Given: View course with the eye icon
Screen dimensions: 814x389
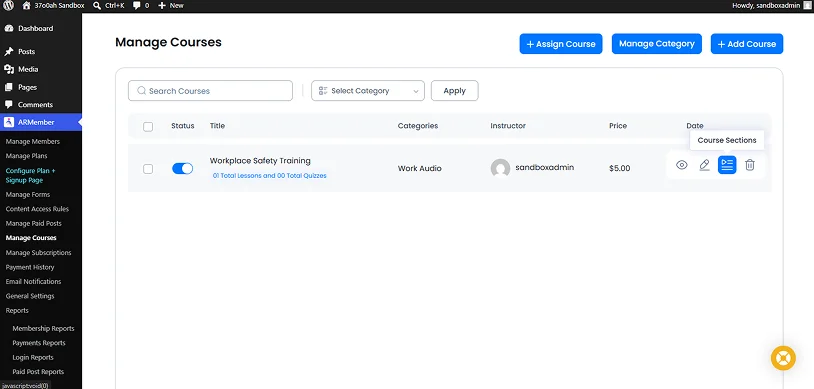Looking at the screenshot, I should (x=682, y=165).
